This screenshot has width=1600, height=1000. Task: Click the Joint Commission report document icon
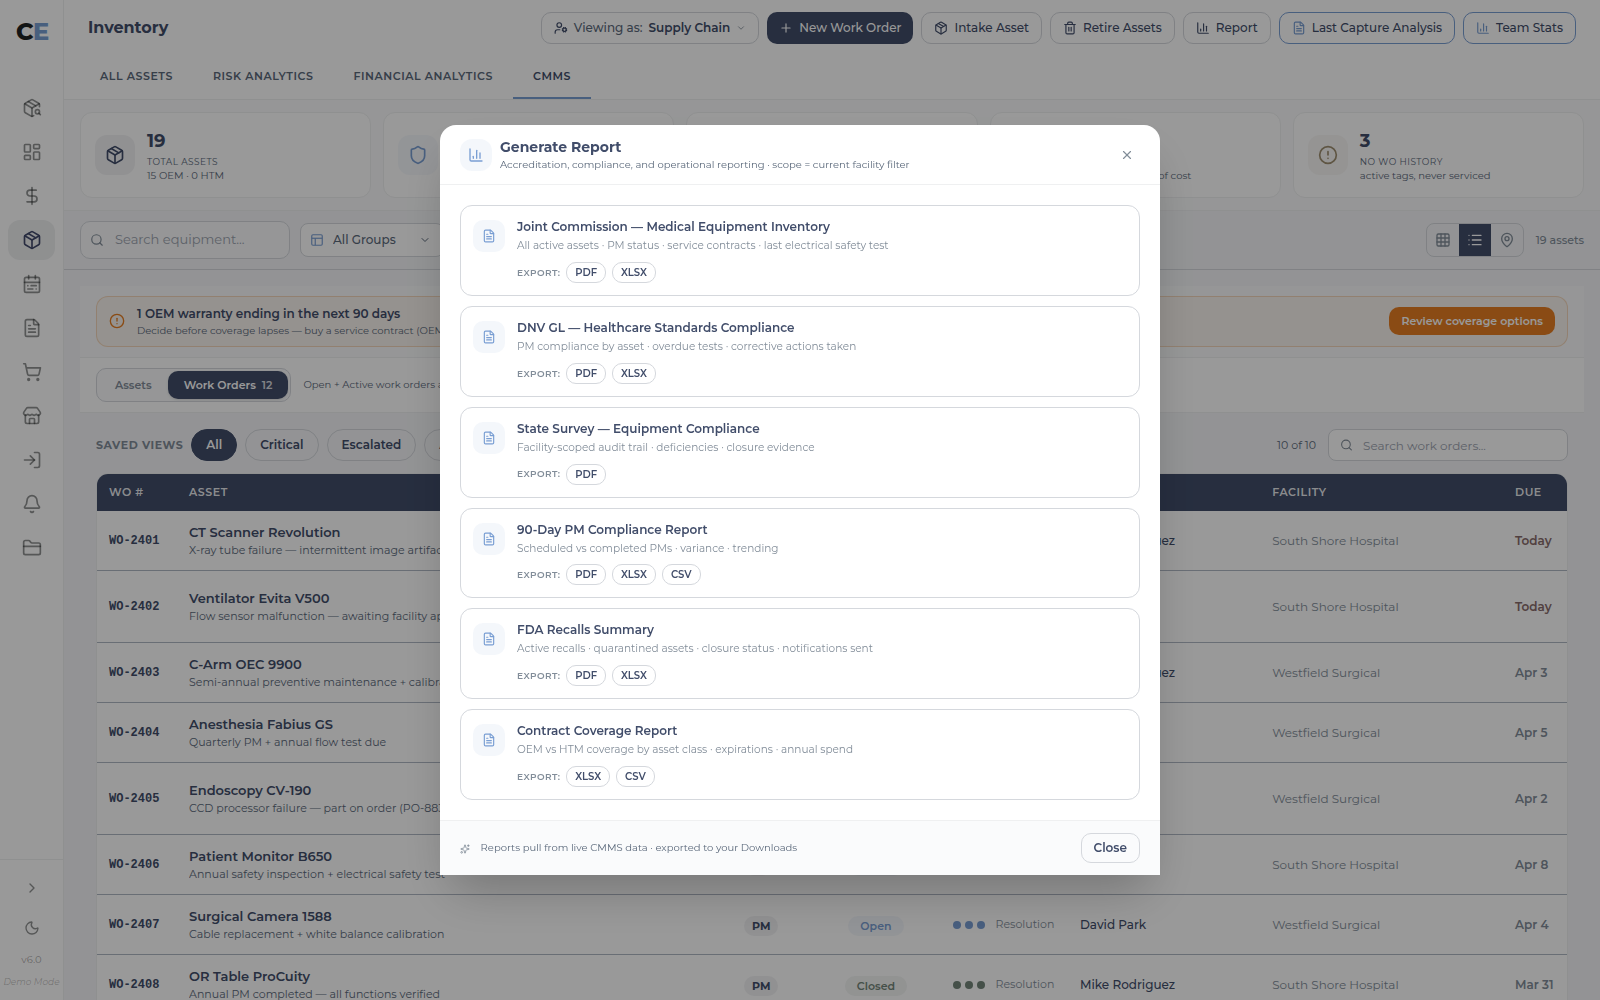[489, 236]
